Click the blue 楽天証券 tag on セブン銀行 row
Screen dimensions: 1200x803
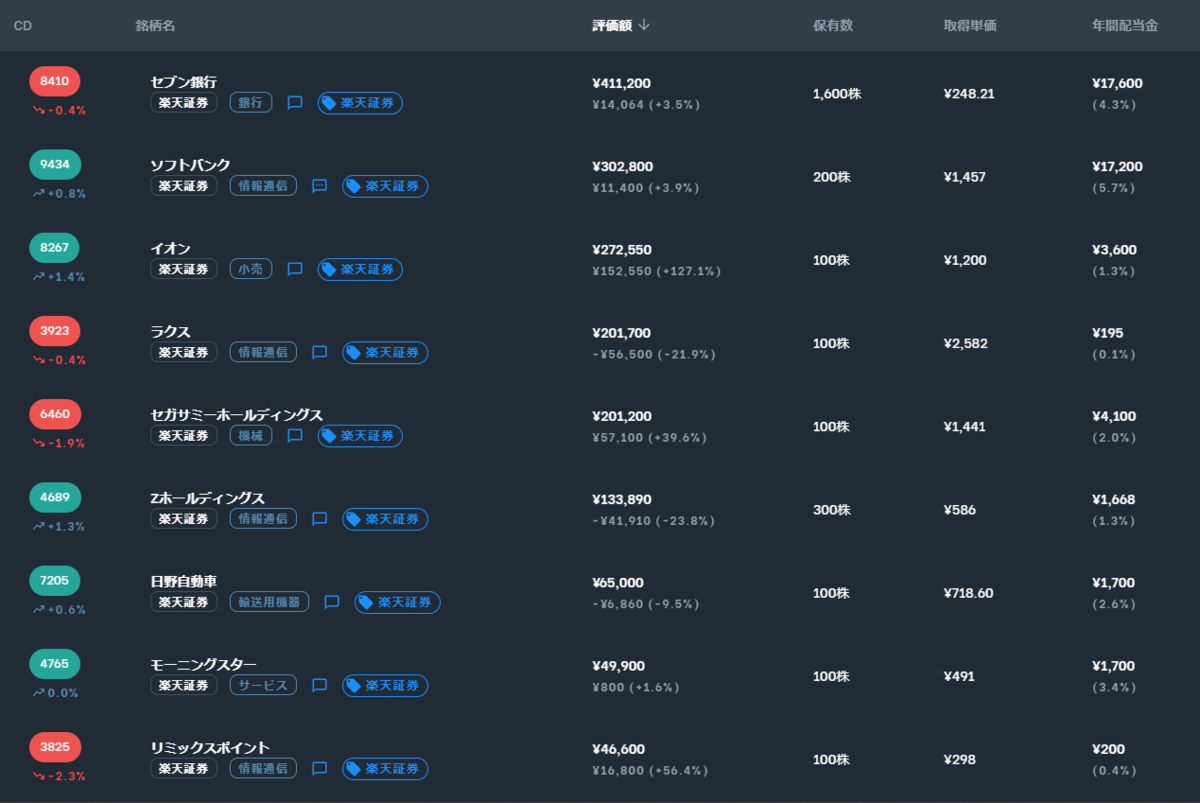(x=360, y=102)
